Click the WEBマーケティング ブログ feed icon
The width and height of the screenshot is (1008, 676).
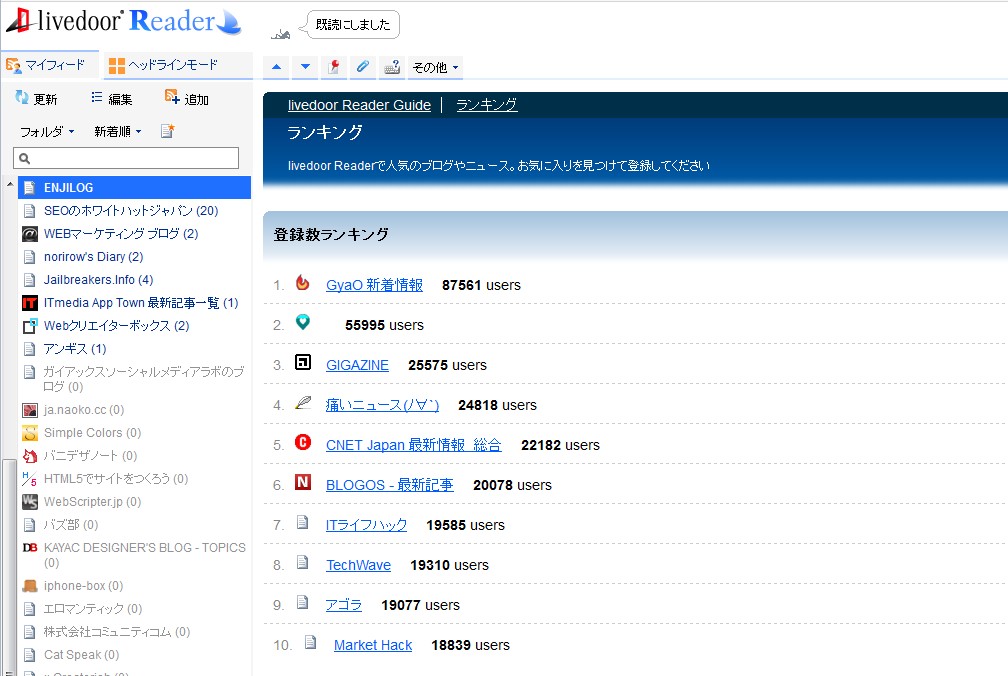(30, 234)
